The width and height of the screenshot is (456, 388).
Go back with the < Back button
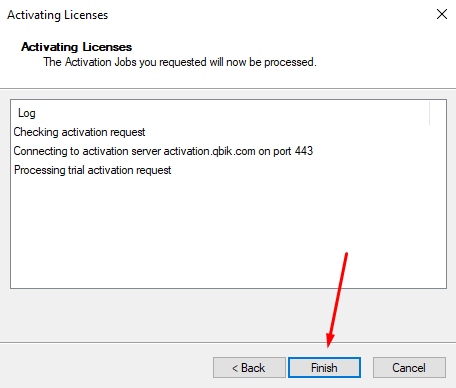coord(249,368)
